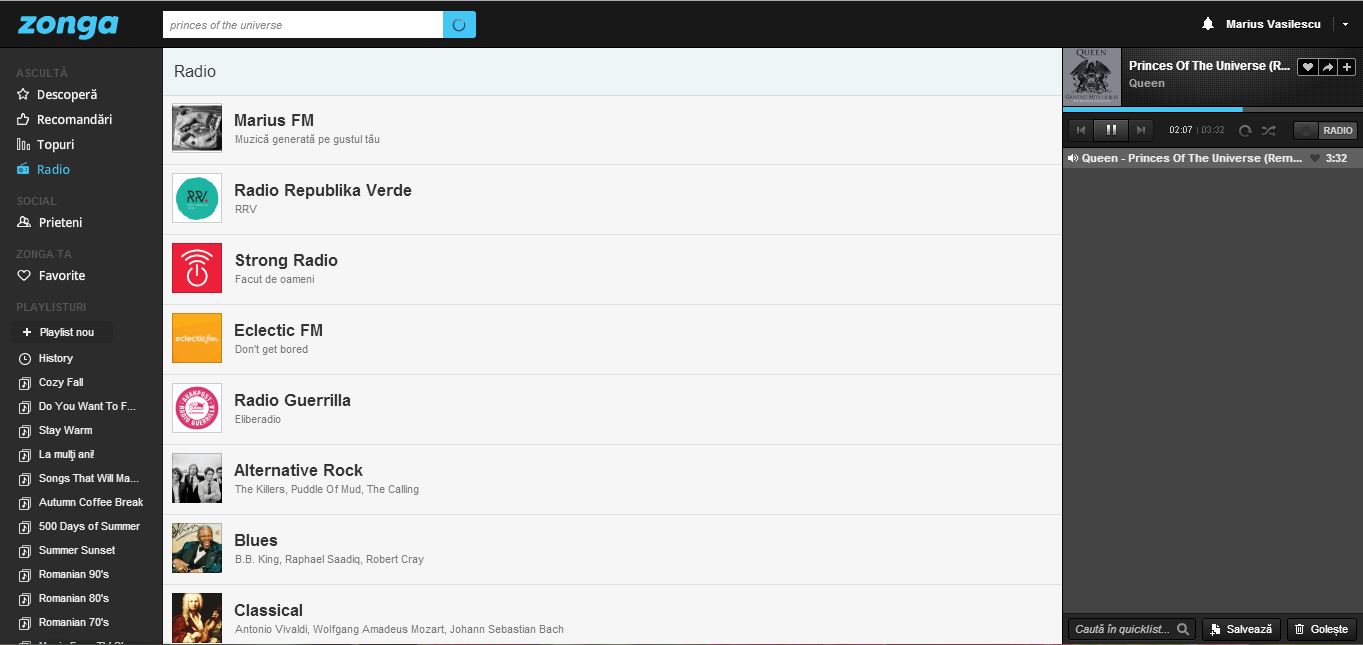The width and height of the screenshot is (1363, 645).
Task: Click the search loading button
Action: pyautogui.click(x=459, y=25)
